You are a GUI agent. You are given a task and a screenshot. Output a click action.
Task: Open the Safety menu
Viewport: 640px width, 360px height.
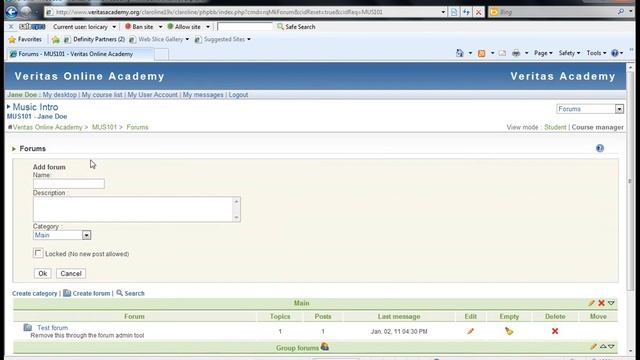569,53
